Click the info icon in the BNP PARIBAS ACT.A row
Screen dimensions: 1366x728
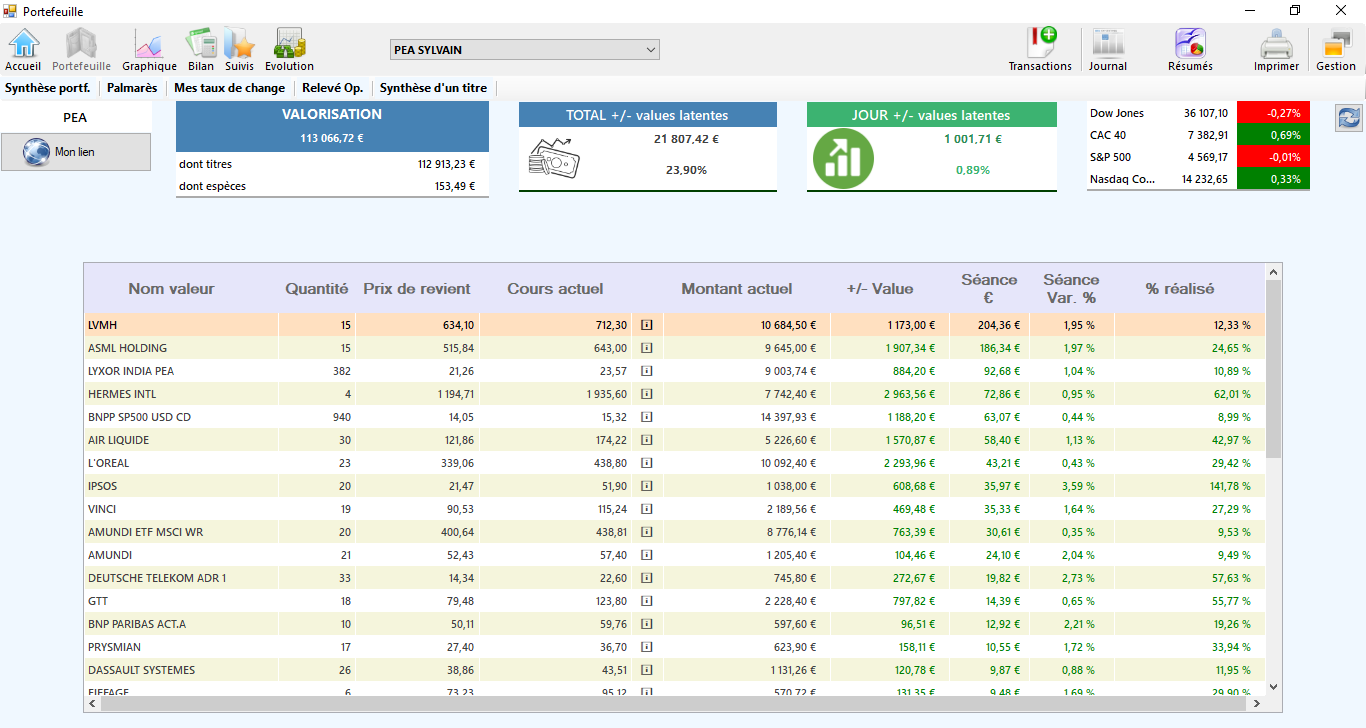(x=646, y=624)
